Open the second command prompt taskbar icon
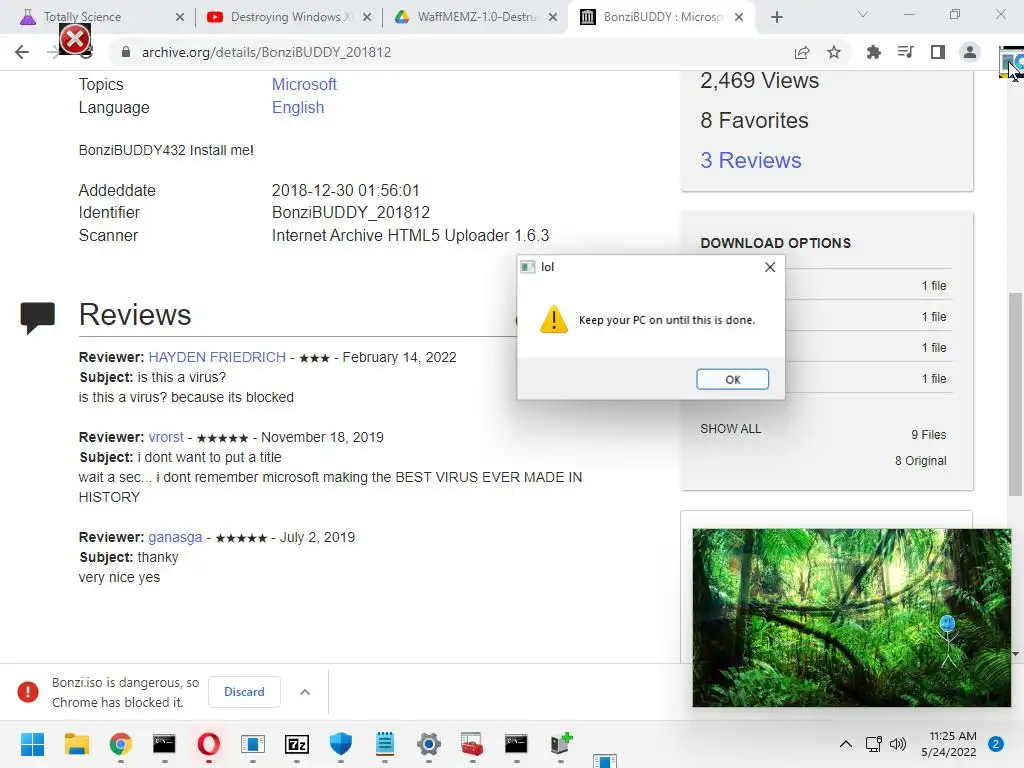Viewport: 1024px width, 768px height. 516,743
